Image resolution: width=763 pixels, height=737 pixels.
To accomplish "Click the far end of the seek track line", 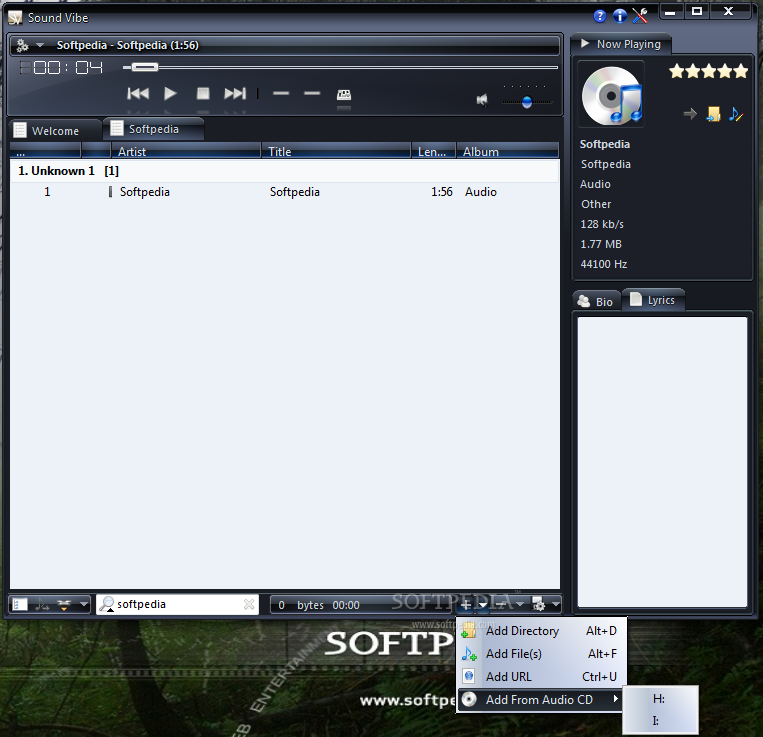I will [555, 67].
